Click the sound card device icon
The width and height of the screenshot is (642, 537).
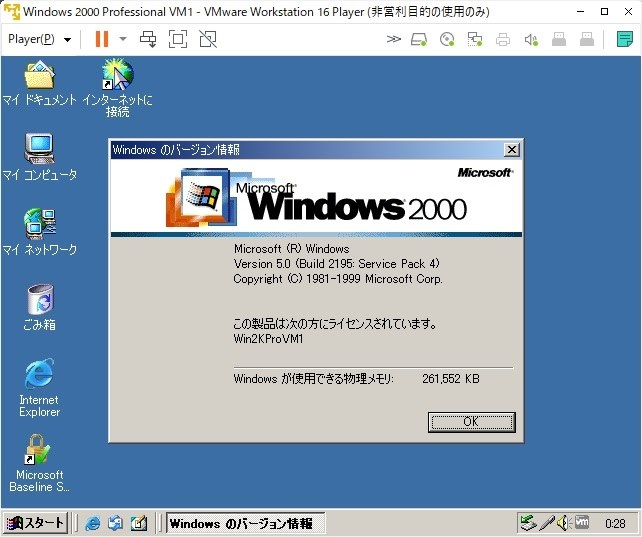[x=531, y=39]
